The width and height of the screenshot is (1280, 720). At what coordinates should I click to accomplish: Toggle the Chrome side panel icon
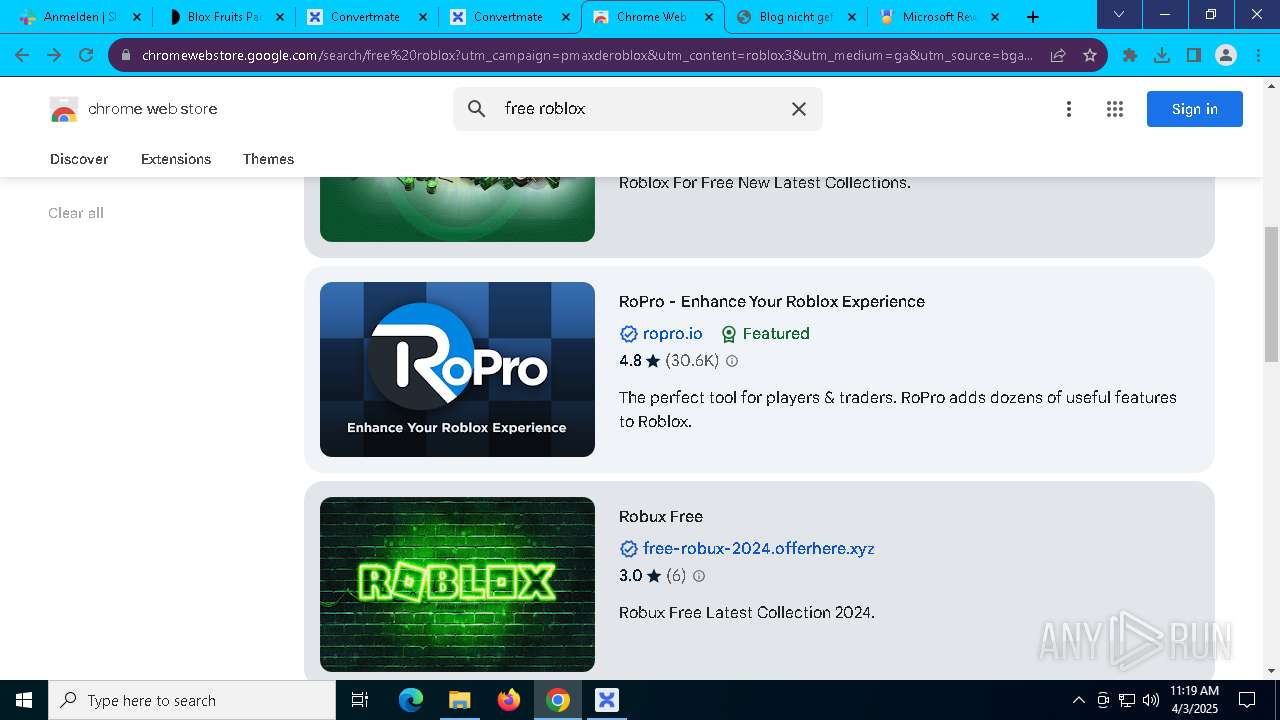point(1194,55)
